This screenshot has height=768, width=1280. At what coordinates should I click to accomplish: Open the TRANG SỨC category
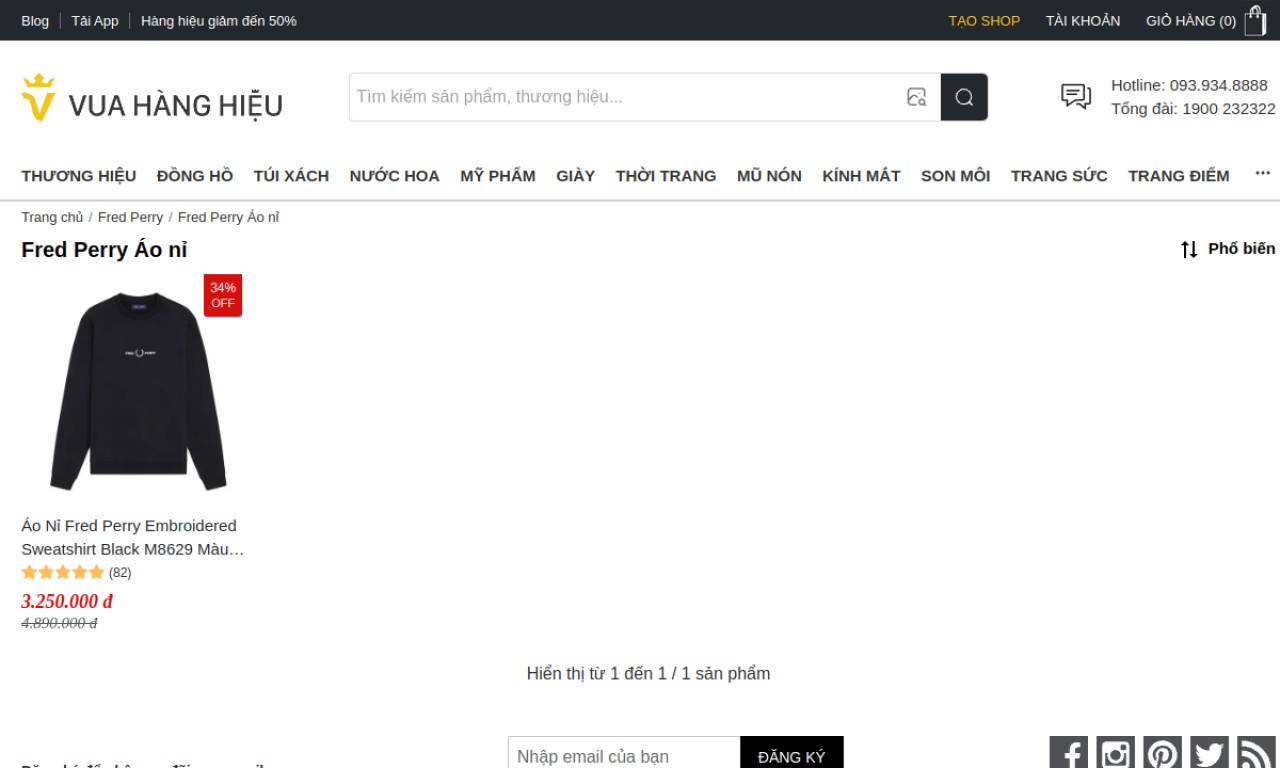tap(1059, 176)
